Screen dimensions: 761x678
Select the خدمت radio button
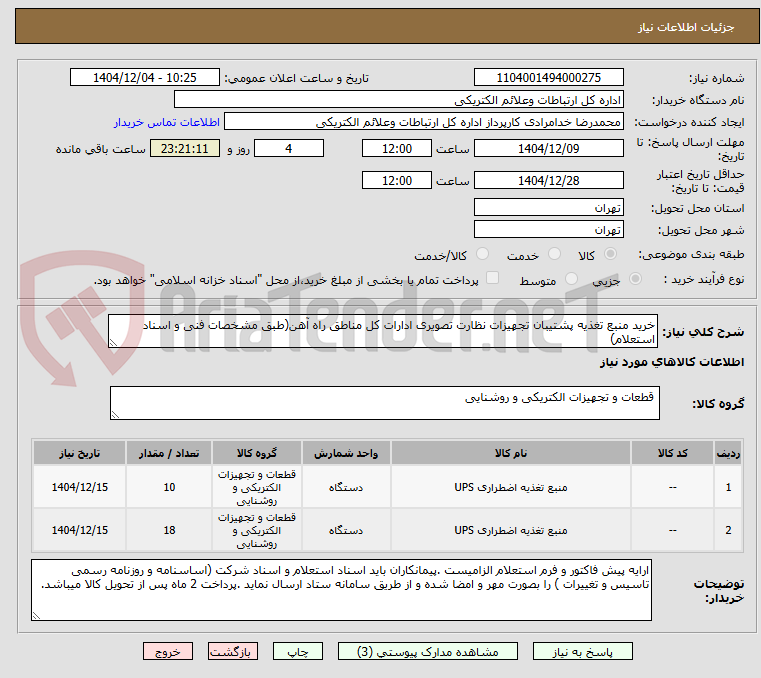pyautogui.click(x=554, y=254)
